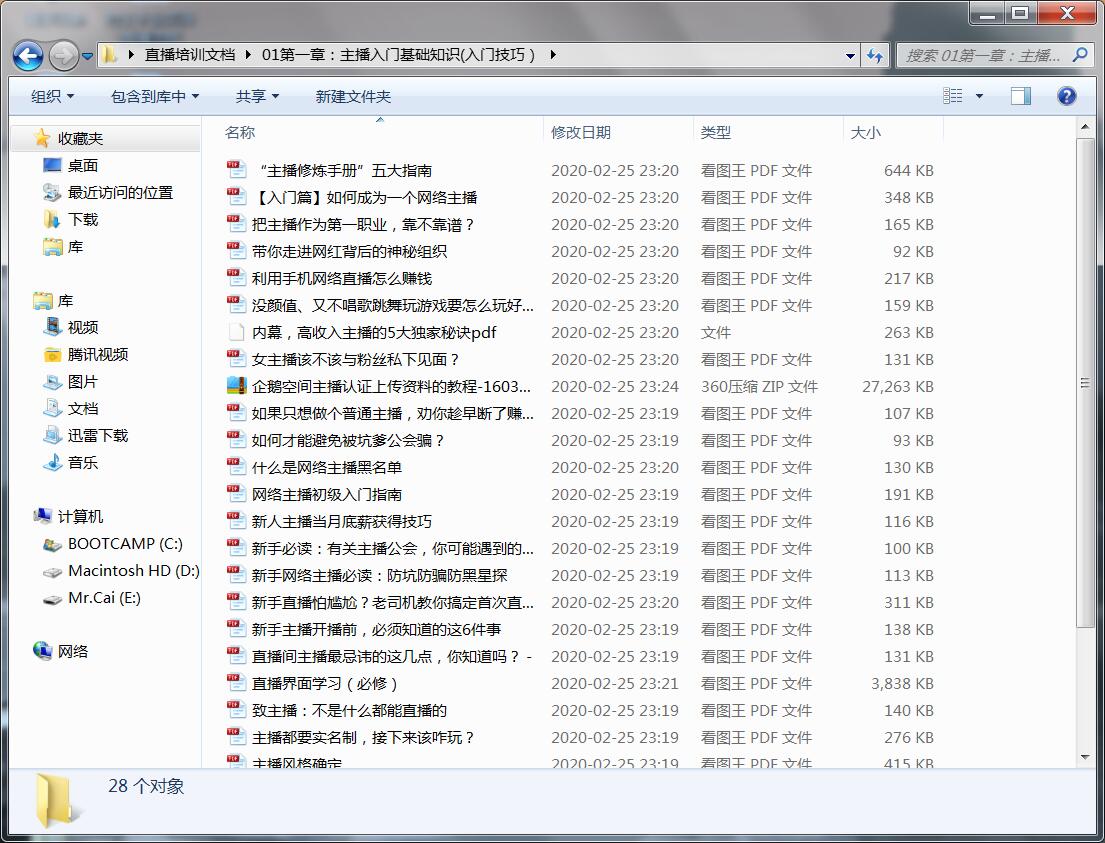This screenshot has height=843, width=1105.
Task: Open Explorer Help via the question mark icon
Action: click(x=1066, y=96)
